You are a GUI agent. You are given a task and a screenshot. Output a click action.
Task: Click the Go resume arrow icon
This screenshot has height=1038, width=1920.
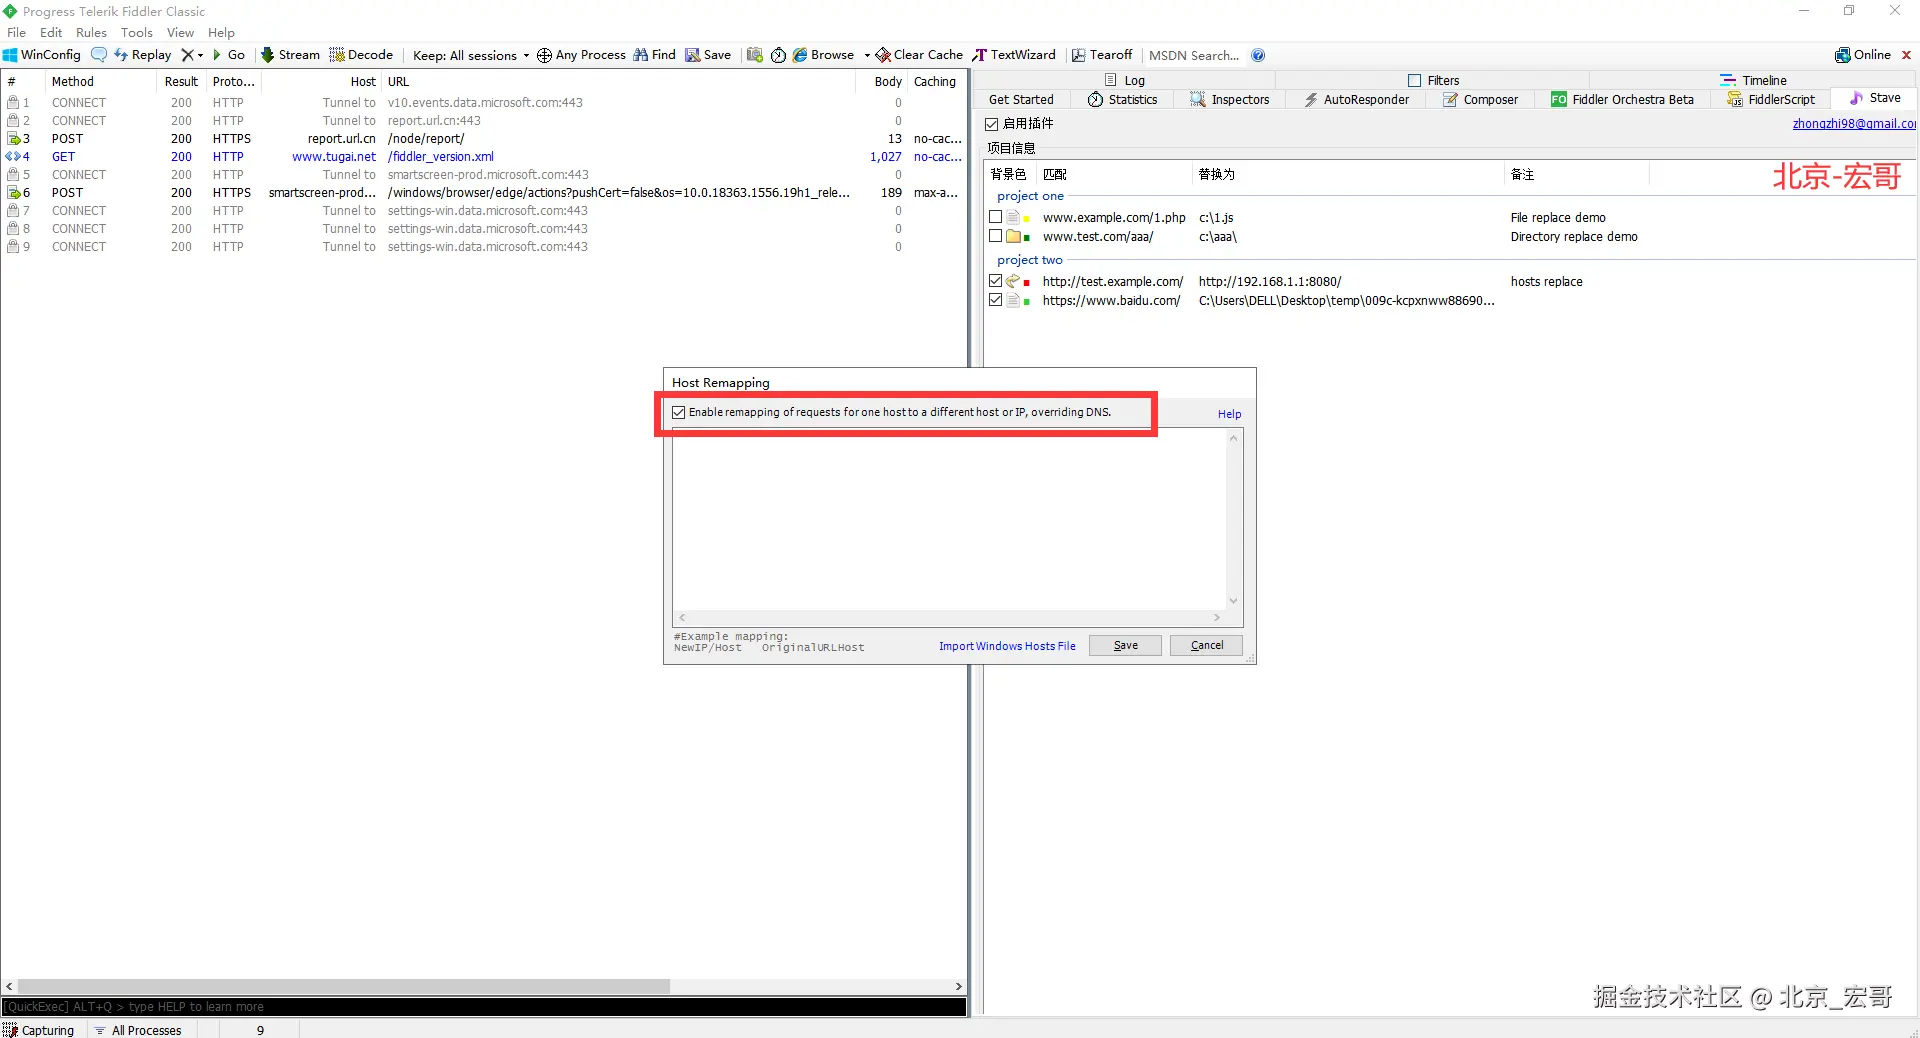pos(217,55)
